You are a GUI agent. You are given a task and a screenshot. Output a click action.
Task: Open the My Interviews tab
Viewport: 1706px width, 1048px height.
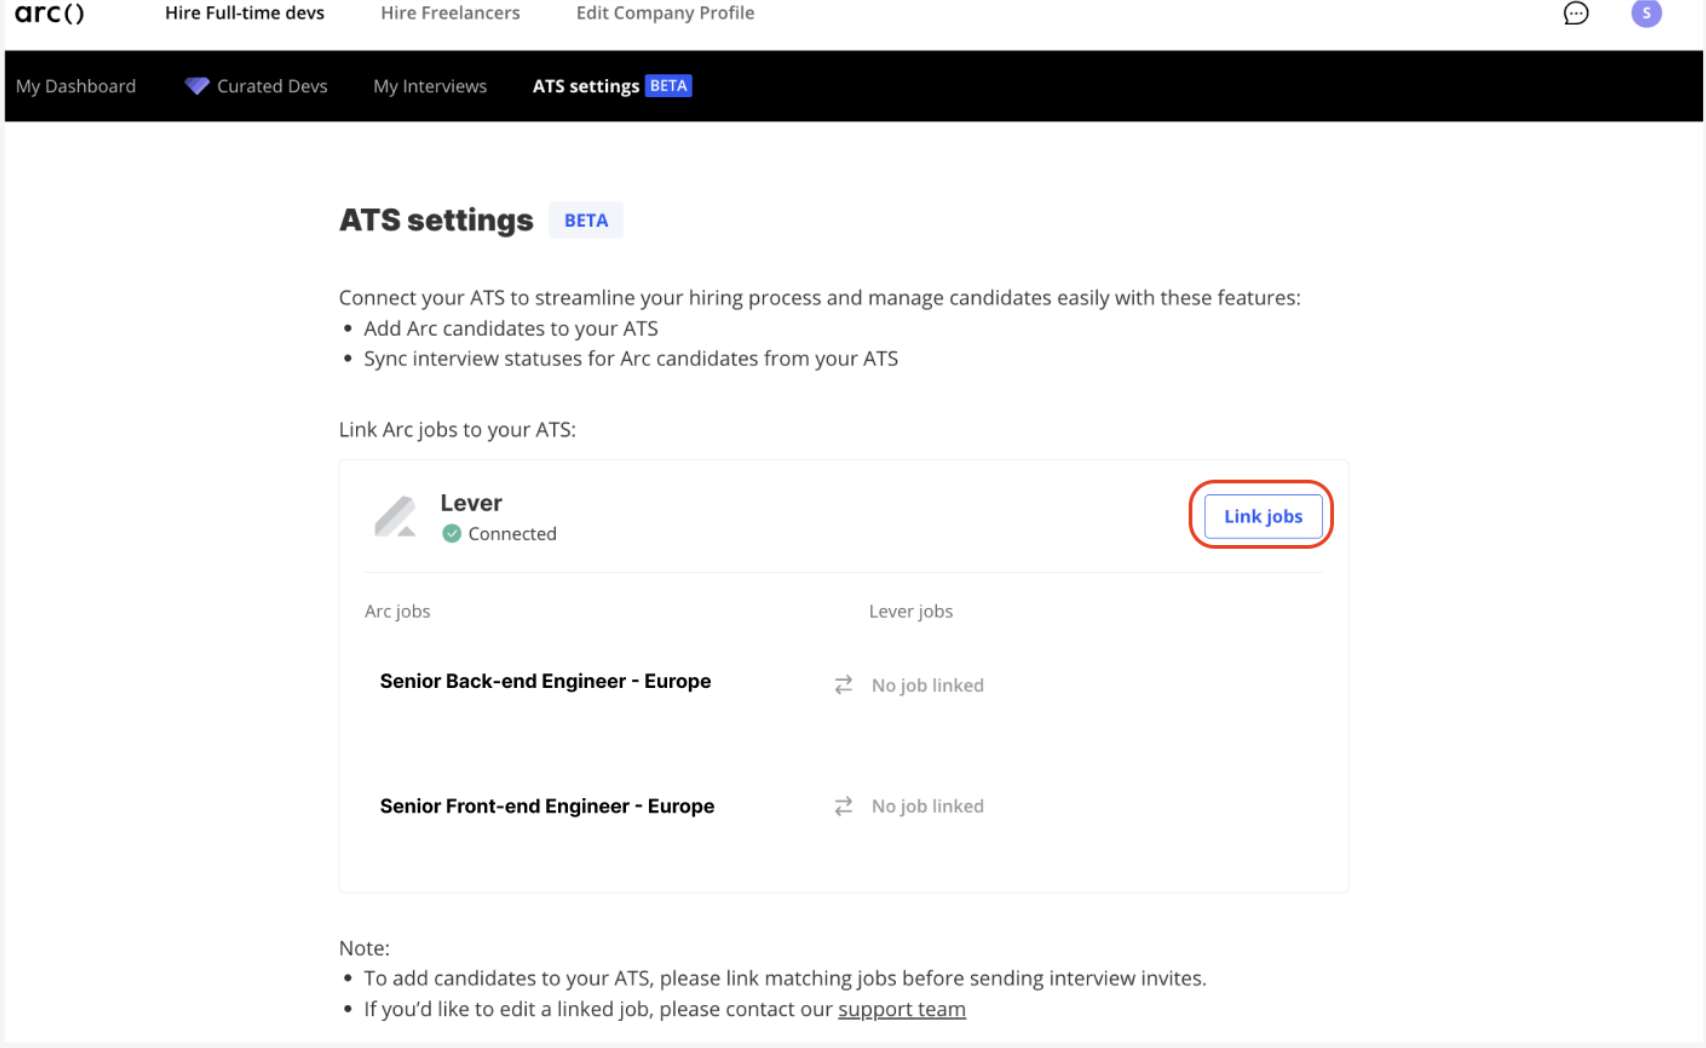coord(429,86)
